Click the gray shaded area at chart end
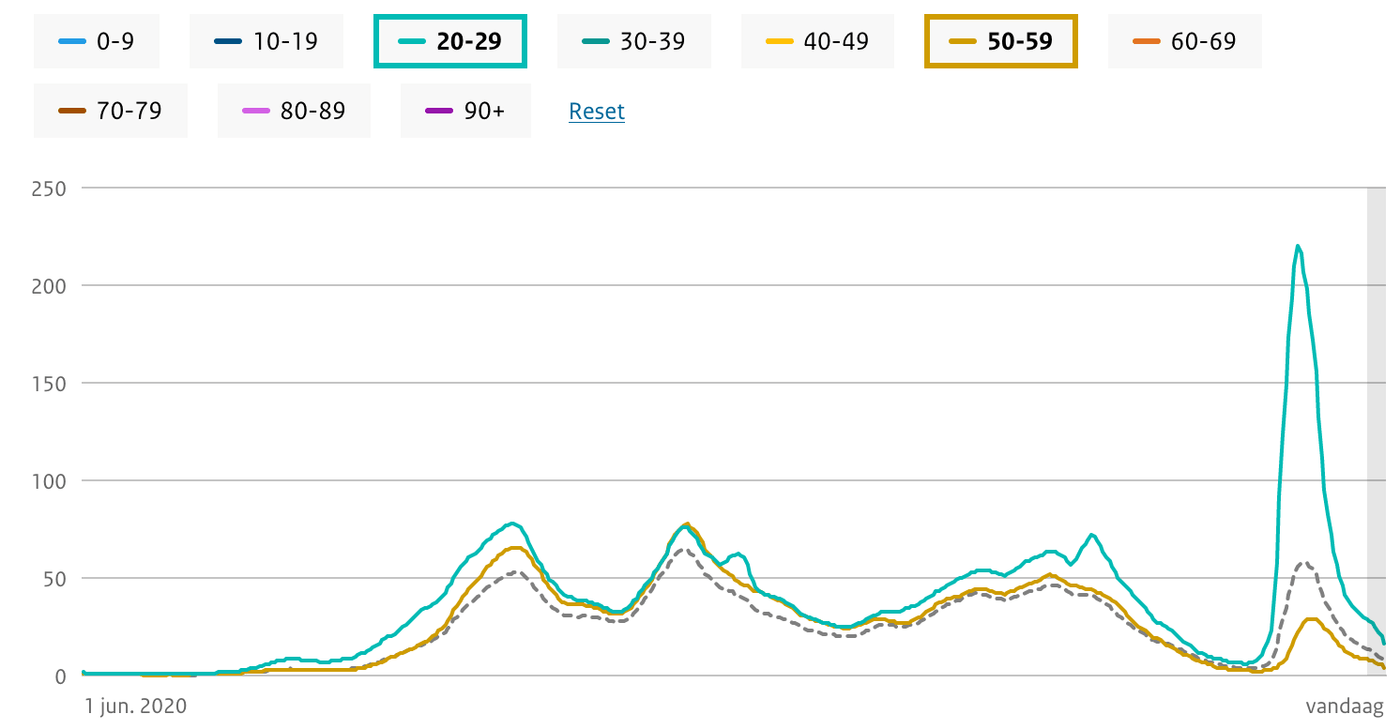 pyautogui.click(x=1377, y=431)
